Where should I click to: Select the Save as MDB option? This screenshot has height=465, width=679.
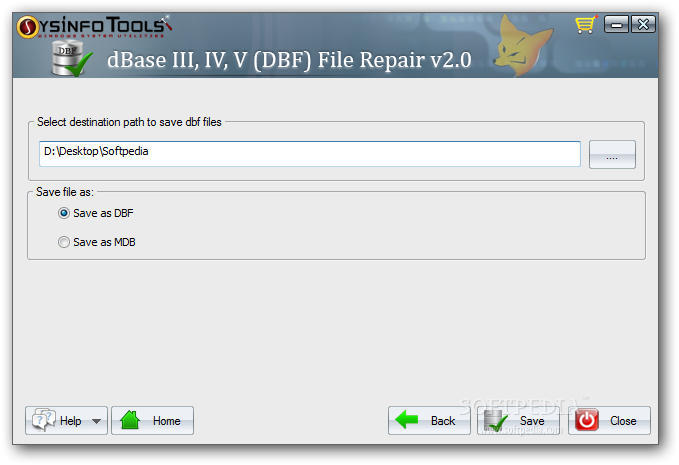[x=64, y=242]
